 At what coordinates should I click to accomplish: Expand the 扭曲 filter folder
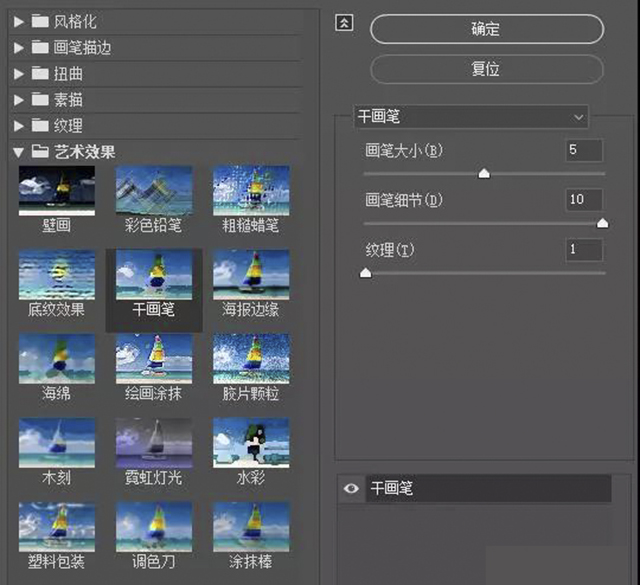[x=18, y=74]
